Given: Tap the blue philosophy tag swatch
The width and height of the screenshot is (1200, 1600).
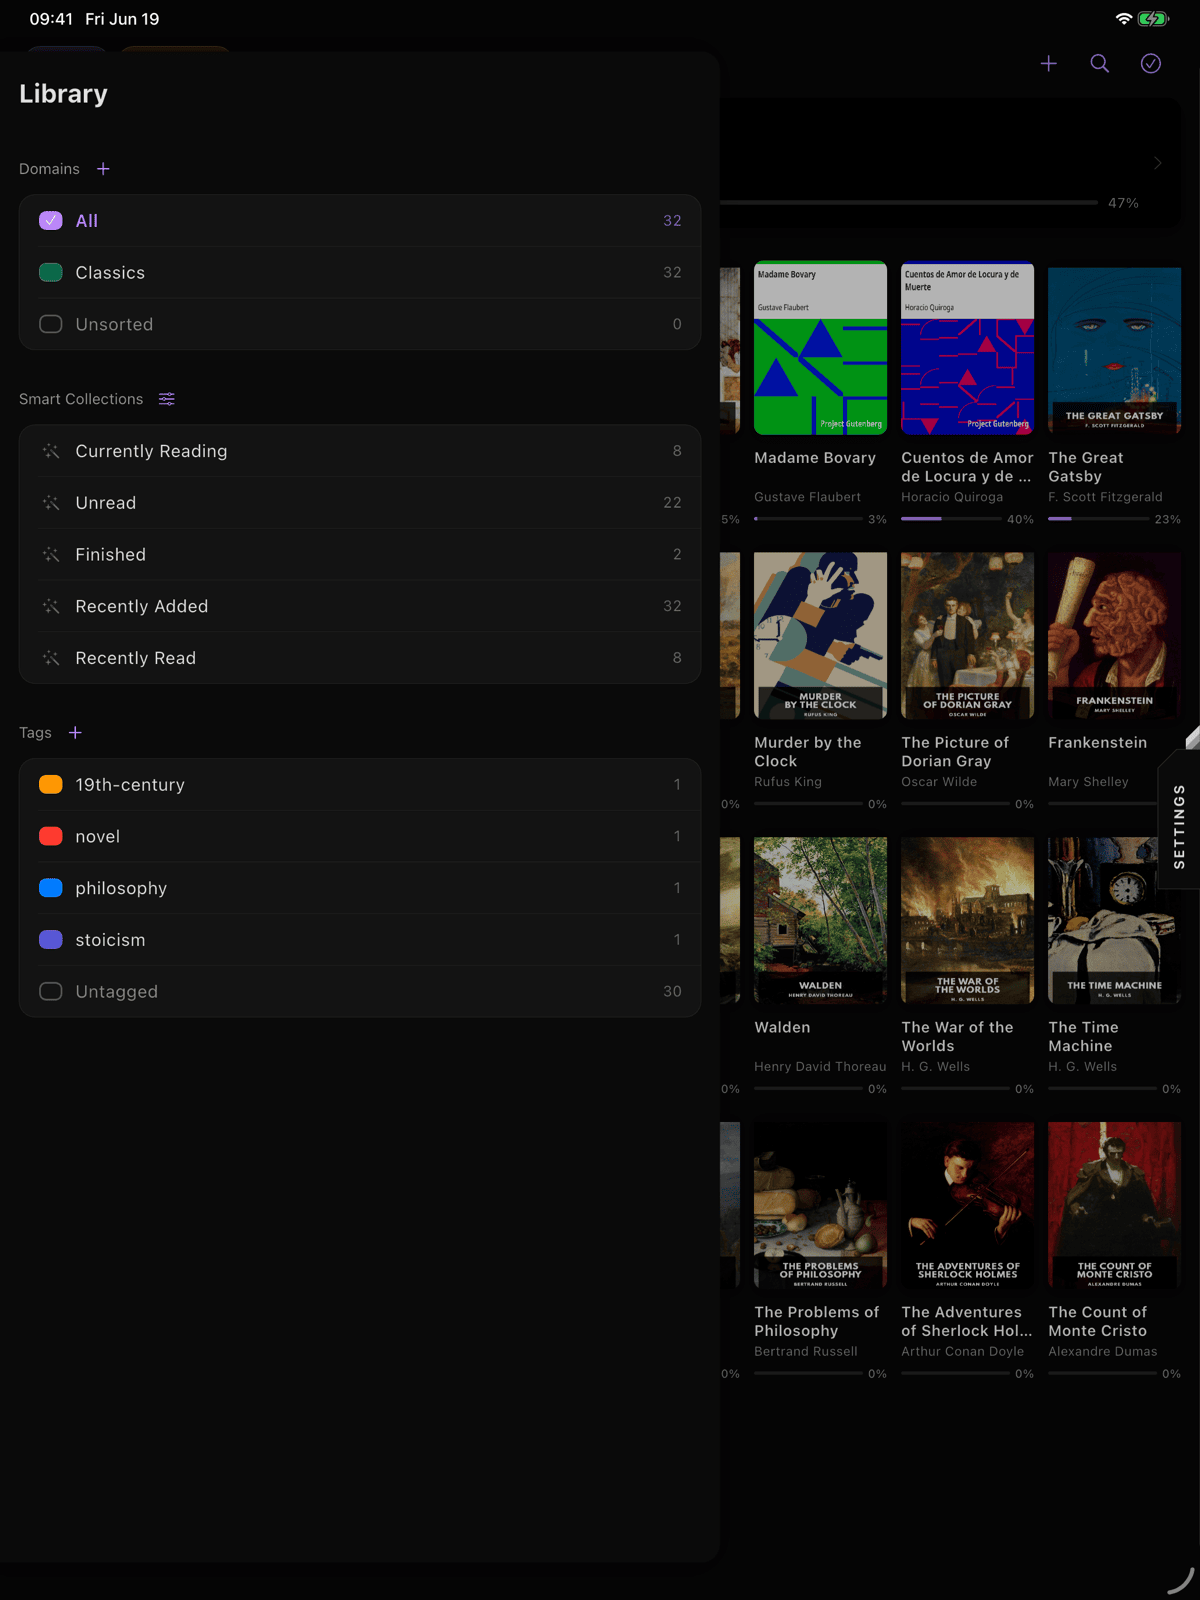Looking at the screenshot, I should [51, 888].
